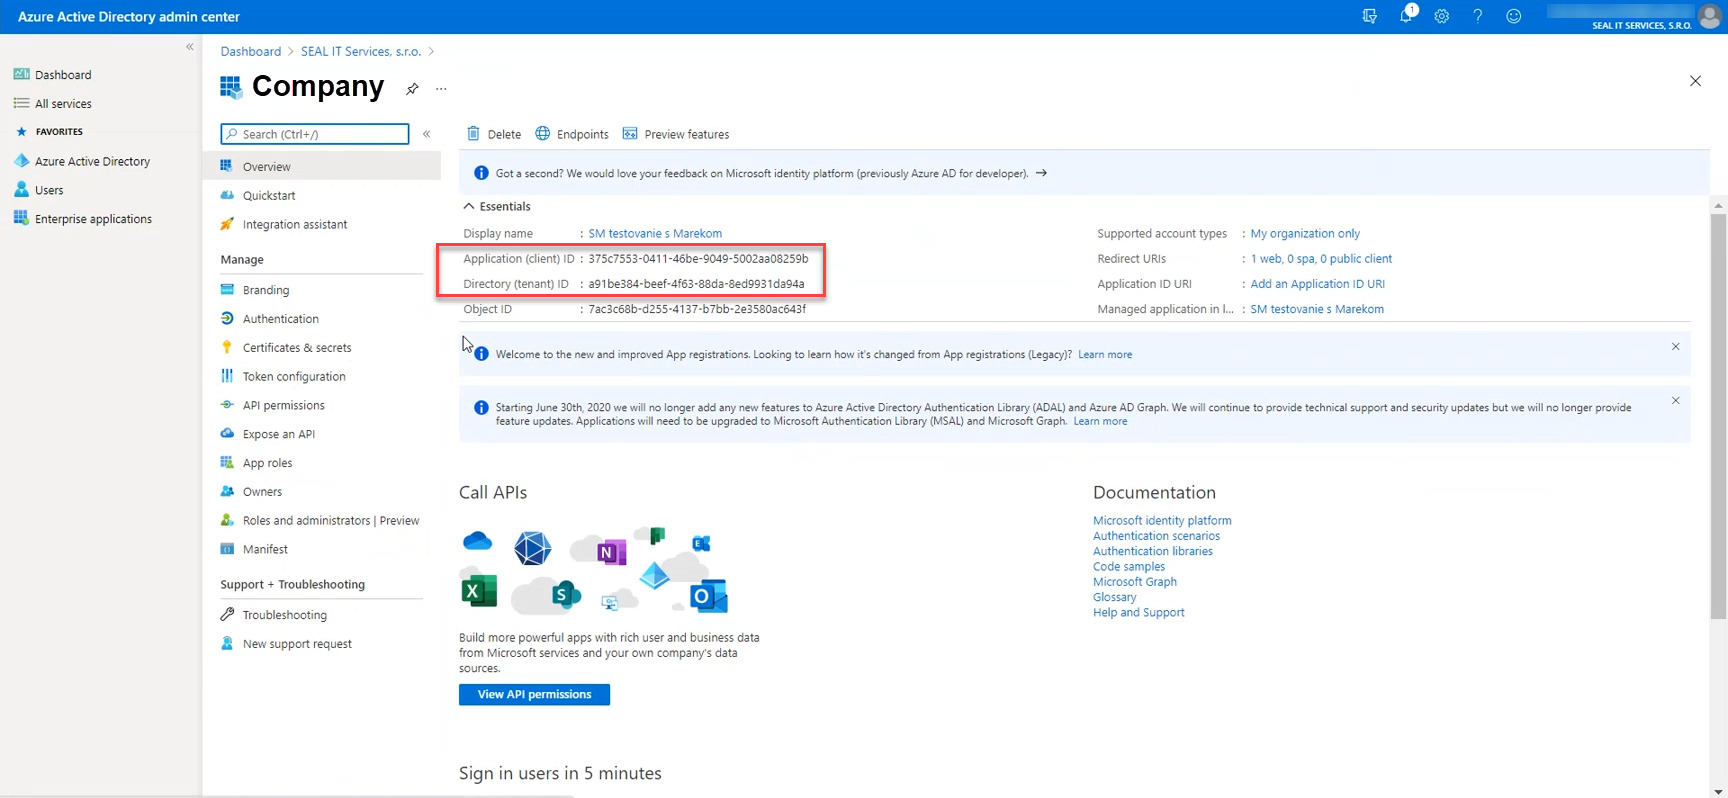Select Overview in the app menu
The width and height of the screenshot is (1728, 798).
(x=321, y=167)
